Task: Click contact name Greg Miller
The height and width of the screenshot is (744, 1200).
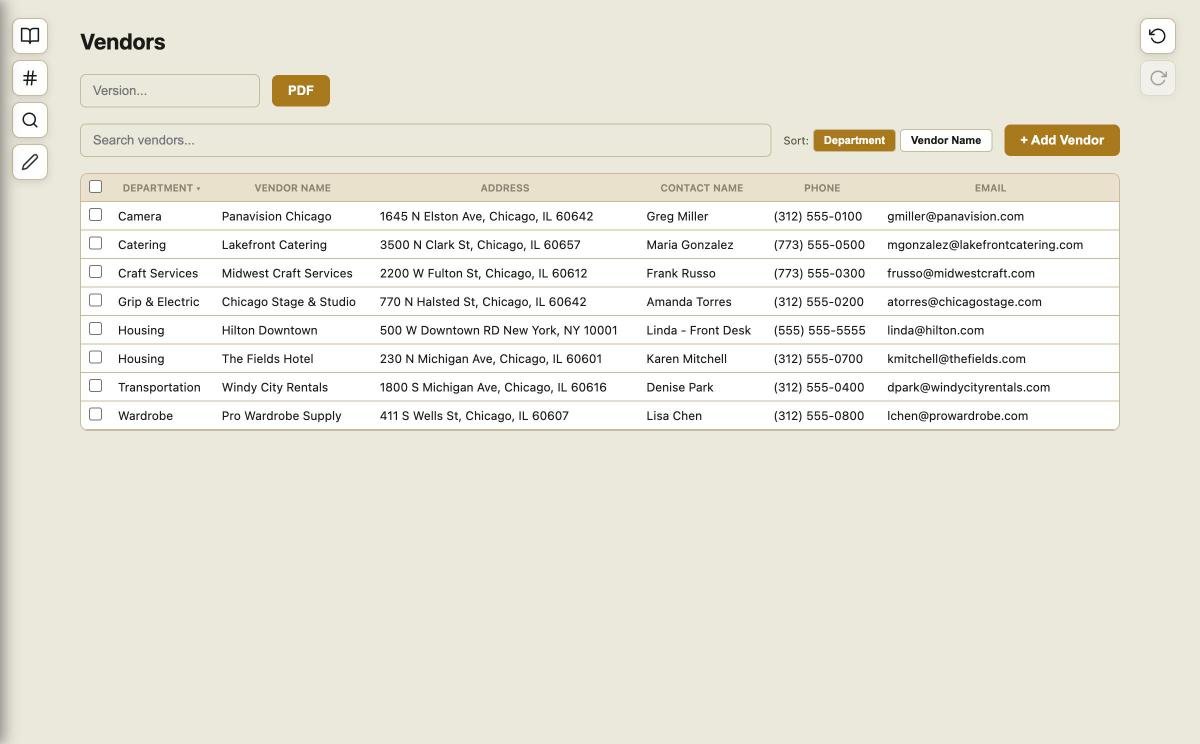Action: point(677,216)
